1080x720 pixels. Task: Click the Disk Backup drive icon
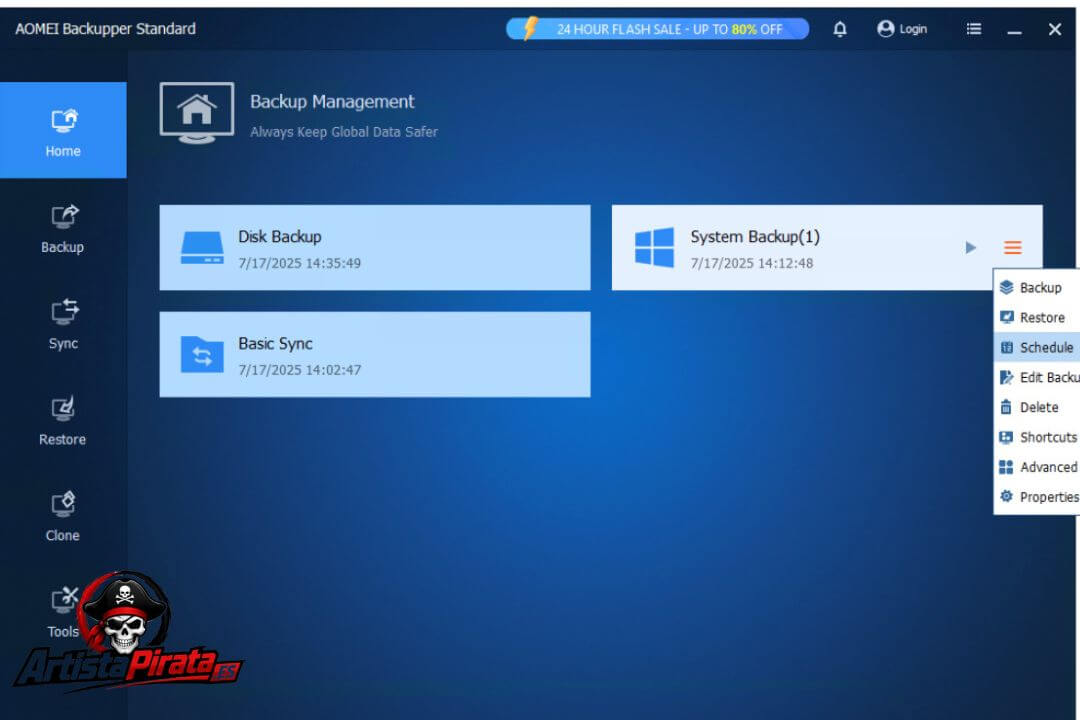[x=202, y=247]
